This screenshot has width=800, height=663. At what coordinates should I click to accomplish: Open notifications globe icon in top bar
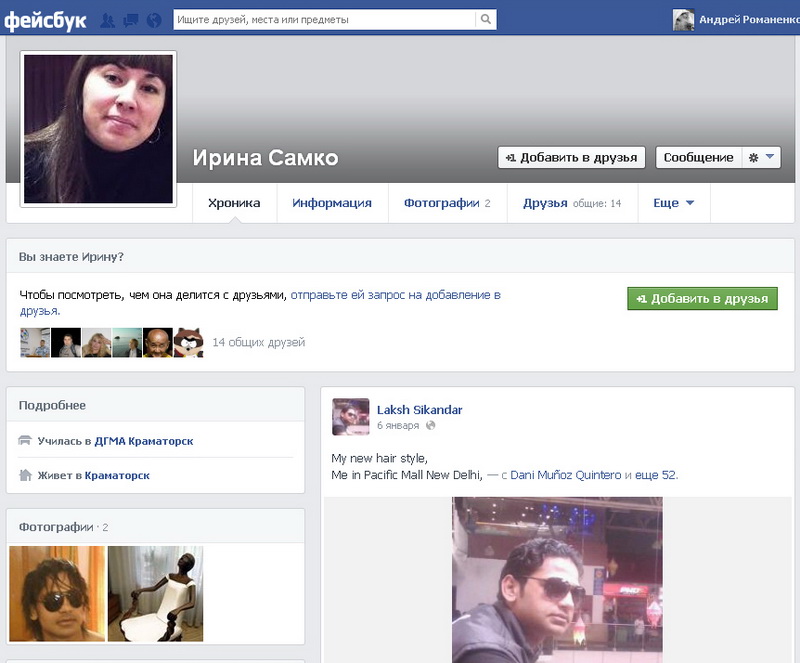coord(153,19)
